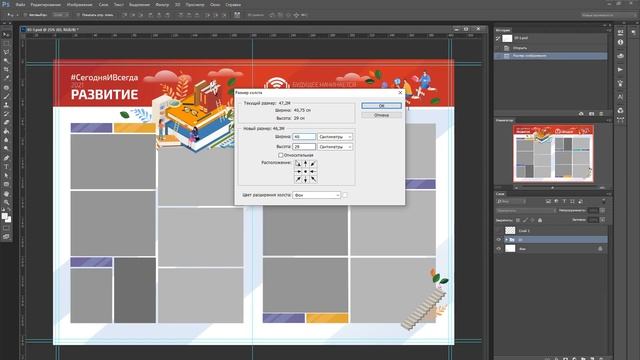Confirm canvas size with OK
Image resolution: width=640 pixels, height=360 pixels.
[381, 106]
